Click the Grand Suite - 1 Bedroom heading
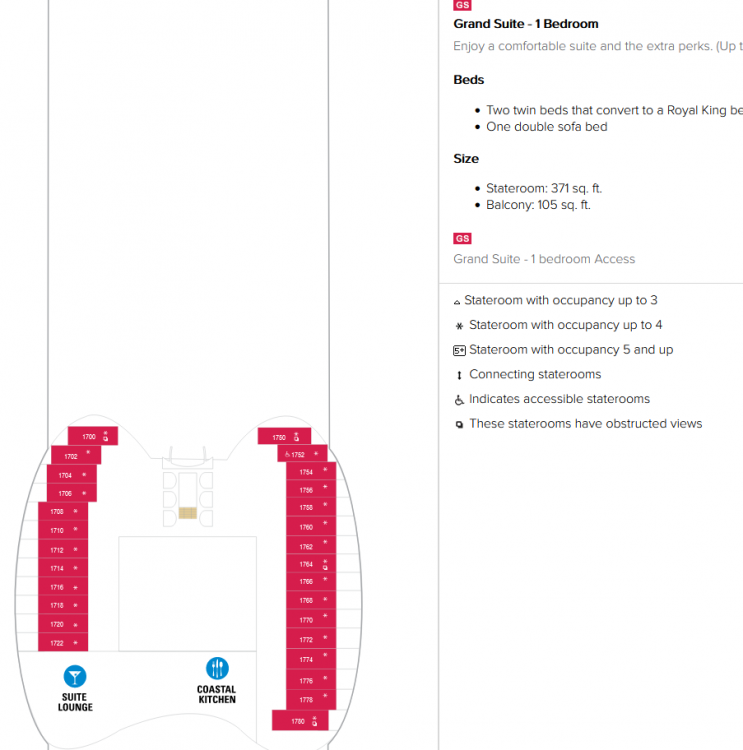Viewport: 743px width, 750px height. tap(526, 23)
